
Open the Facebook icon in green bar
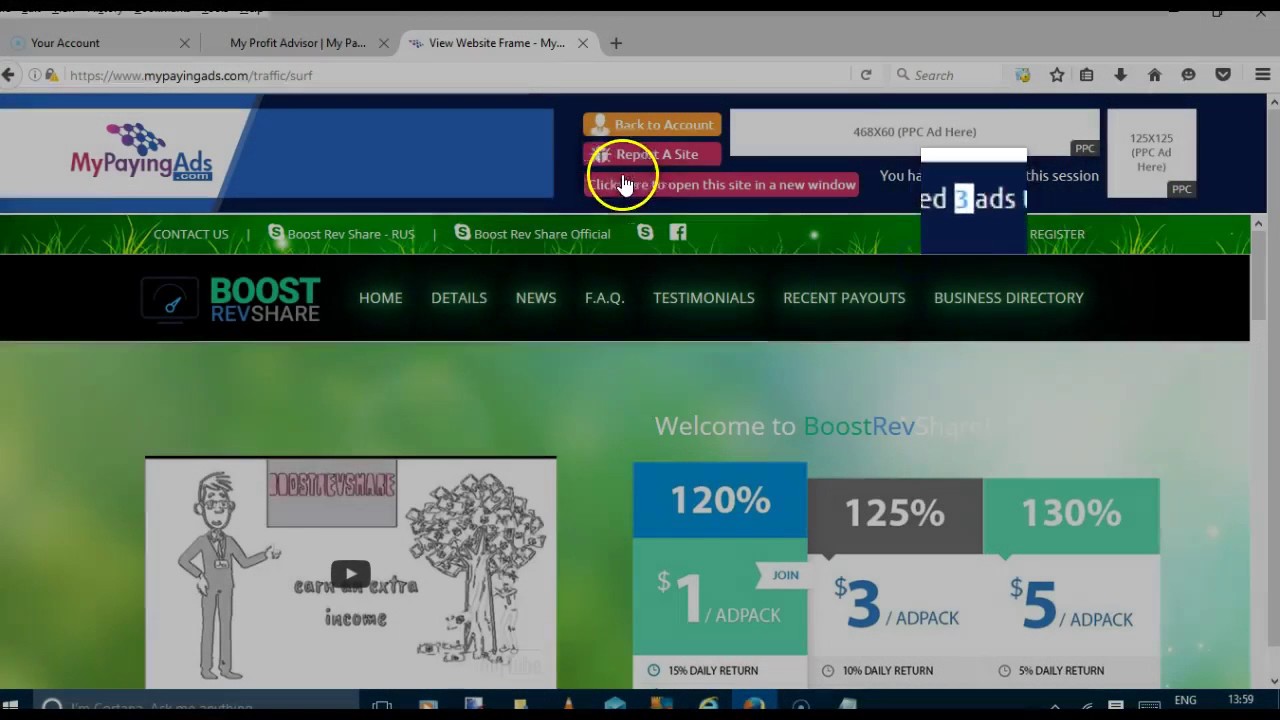678,232
